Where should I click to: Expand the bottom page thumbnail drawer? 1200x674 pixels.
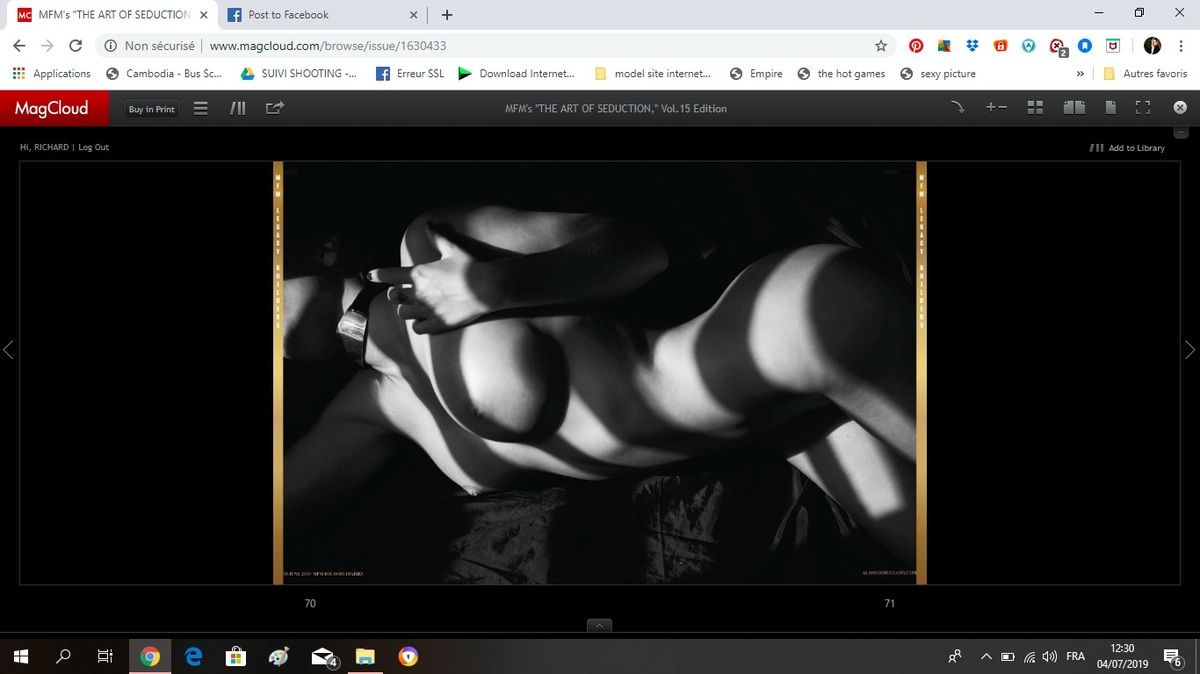[600, 626]
